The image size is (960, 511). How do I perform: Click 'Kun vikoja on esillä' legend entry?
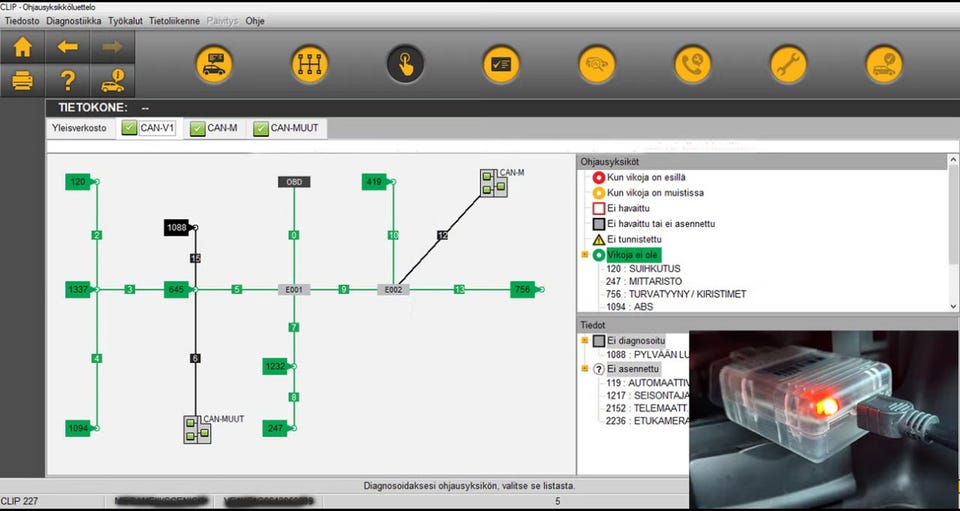click(x=646, y=177)
